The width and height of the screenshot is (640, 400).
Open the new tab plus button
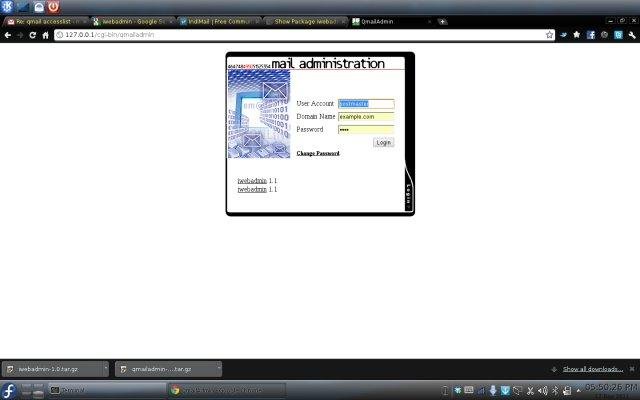tap(442, 21)
